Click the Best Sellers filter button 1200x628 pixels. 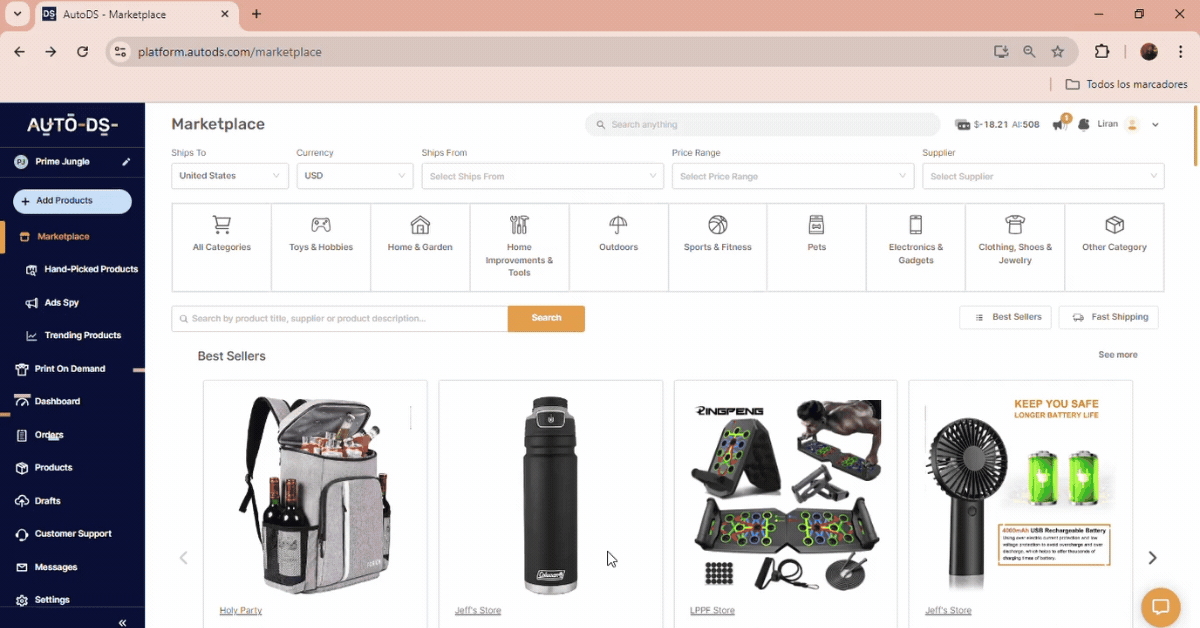(1005, 317)
